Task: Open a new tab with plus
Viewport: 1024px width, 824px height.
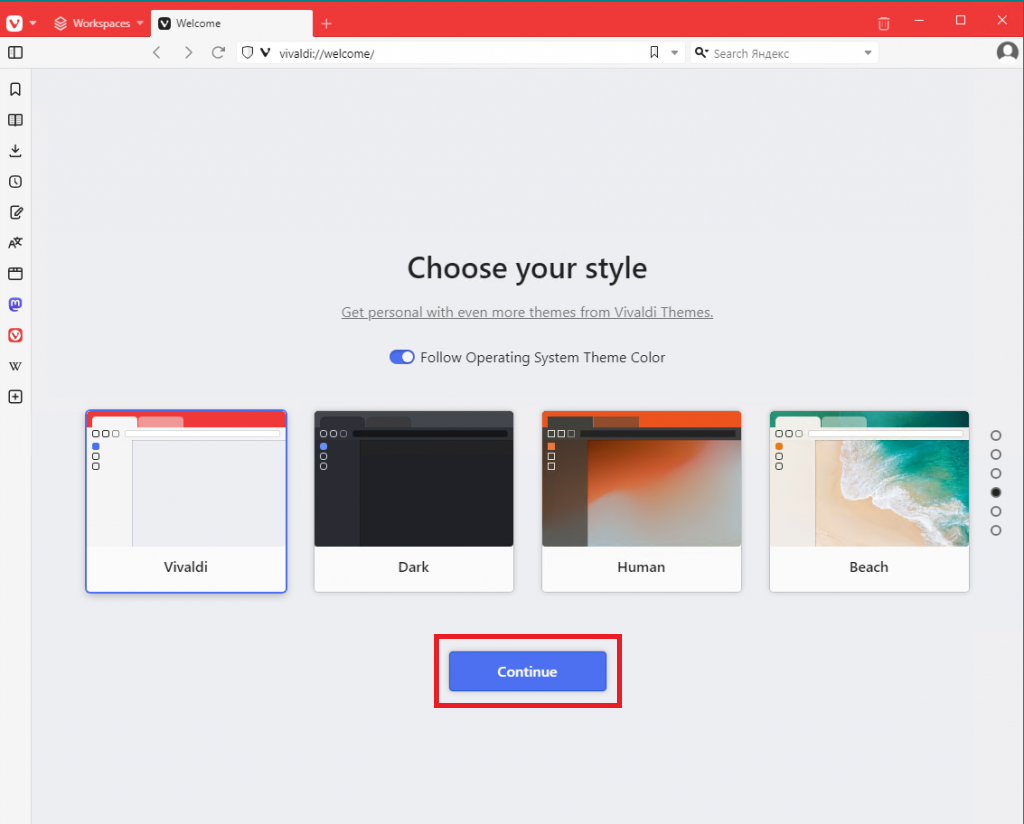Action: (327, 24)
